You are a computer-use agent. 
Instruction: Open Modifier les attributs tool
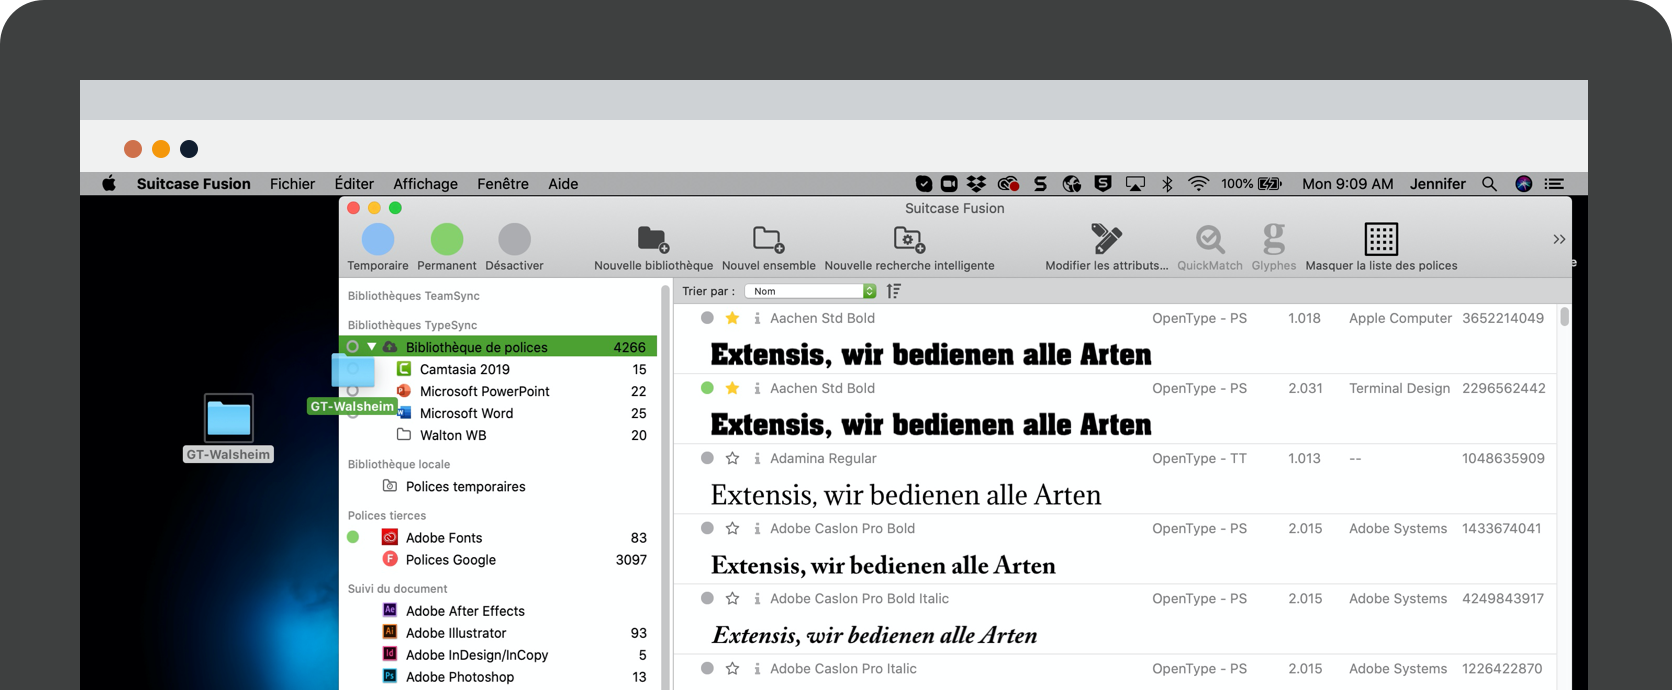click(x=1106, y=247)
